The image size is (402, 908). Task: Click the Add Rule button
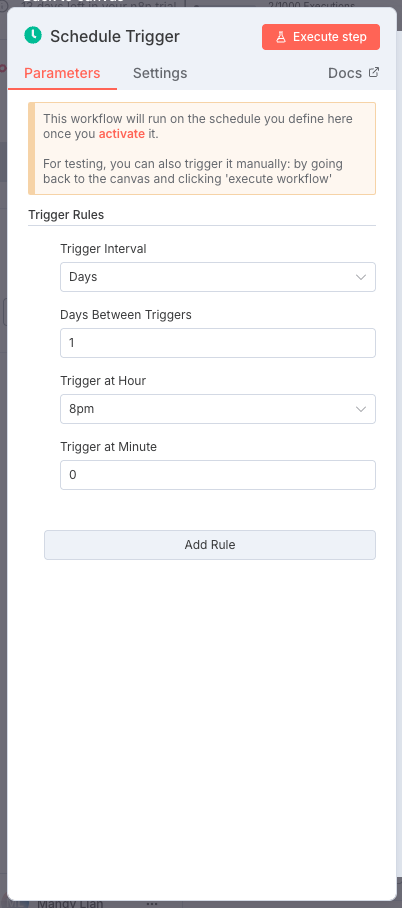pos(210,545)
